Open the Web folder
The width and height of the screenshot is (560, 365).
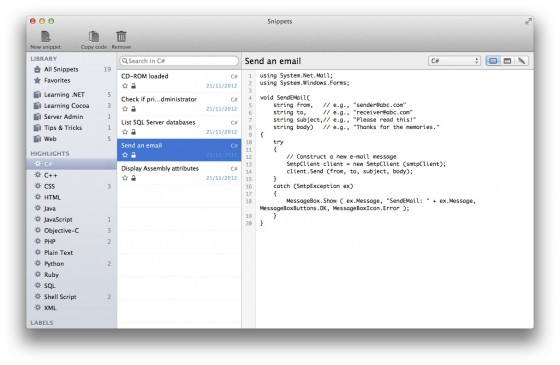click(x=72, y=139)
